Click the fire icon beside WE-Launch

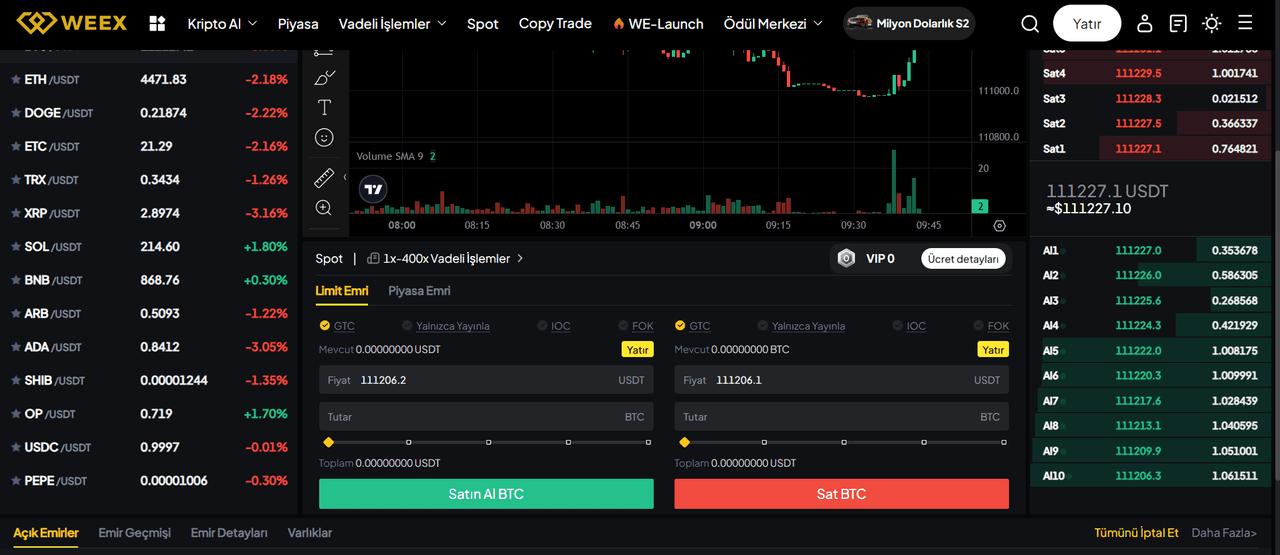pos(618,23)
